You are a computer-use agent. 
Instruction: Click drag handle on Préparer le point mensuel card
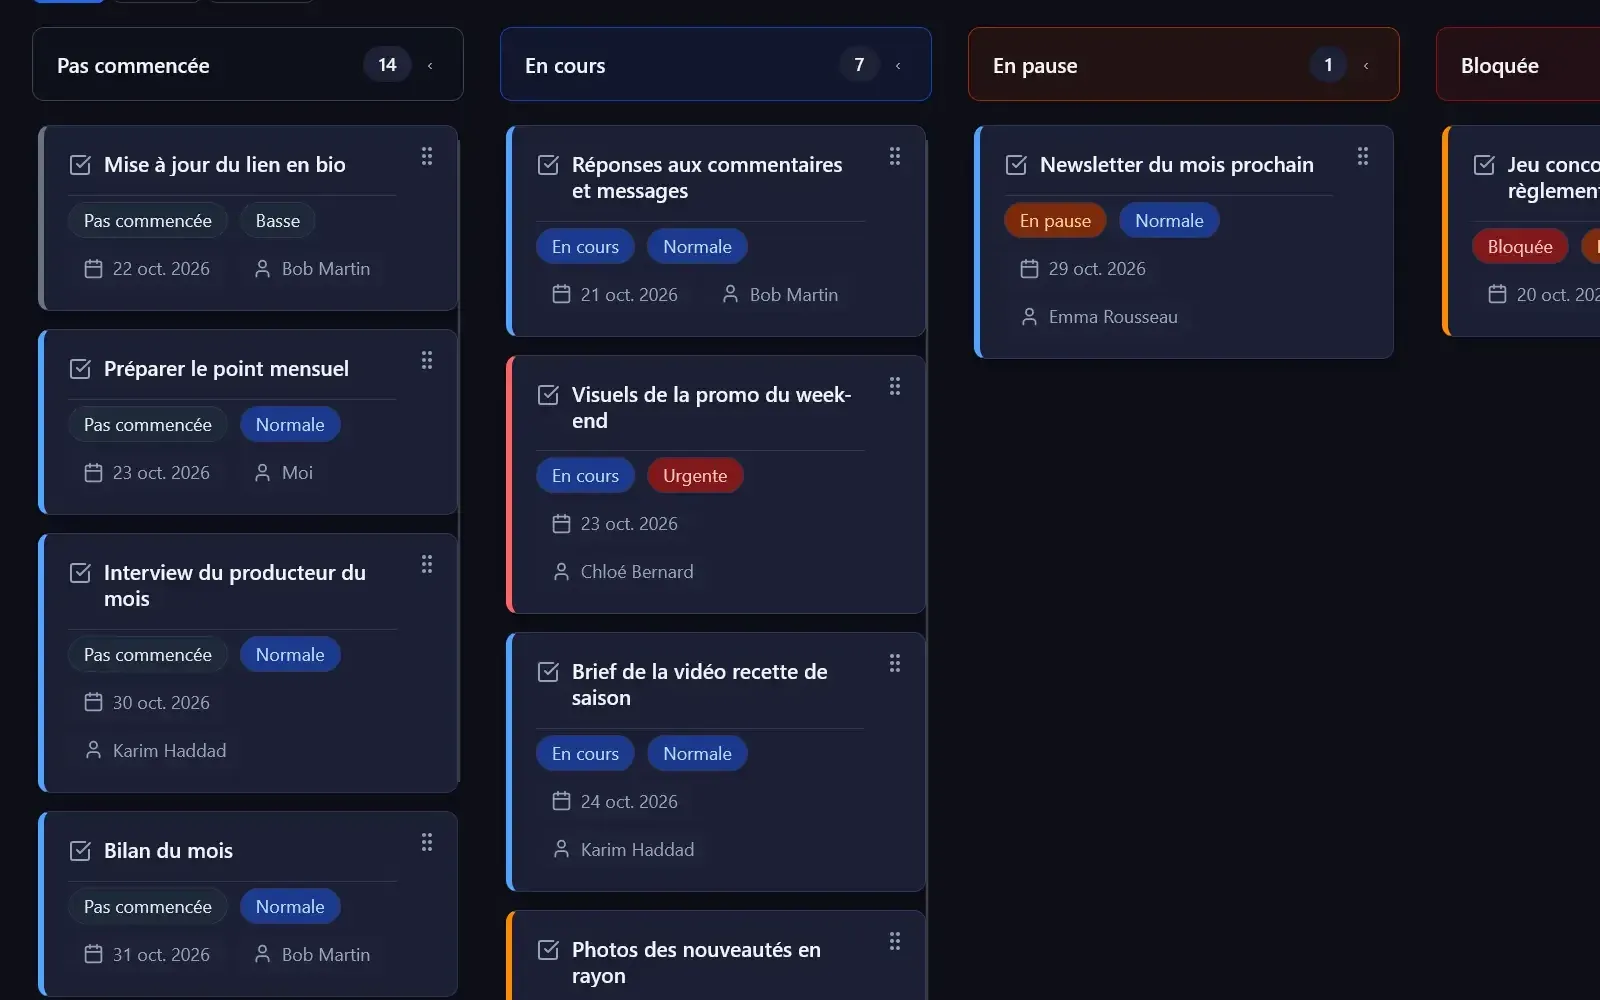coord(427,360)
